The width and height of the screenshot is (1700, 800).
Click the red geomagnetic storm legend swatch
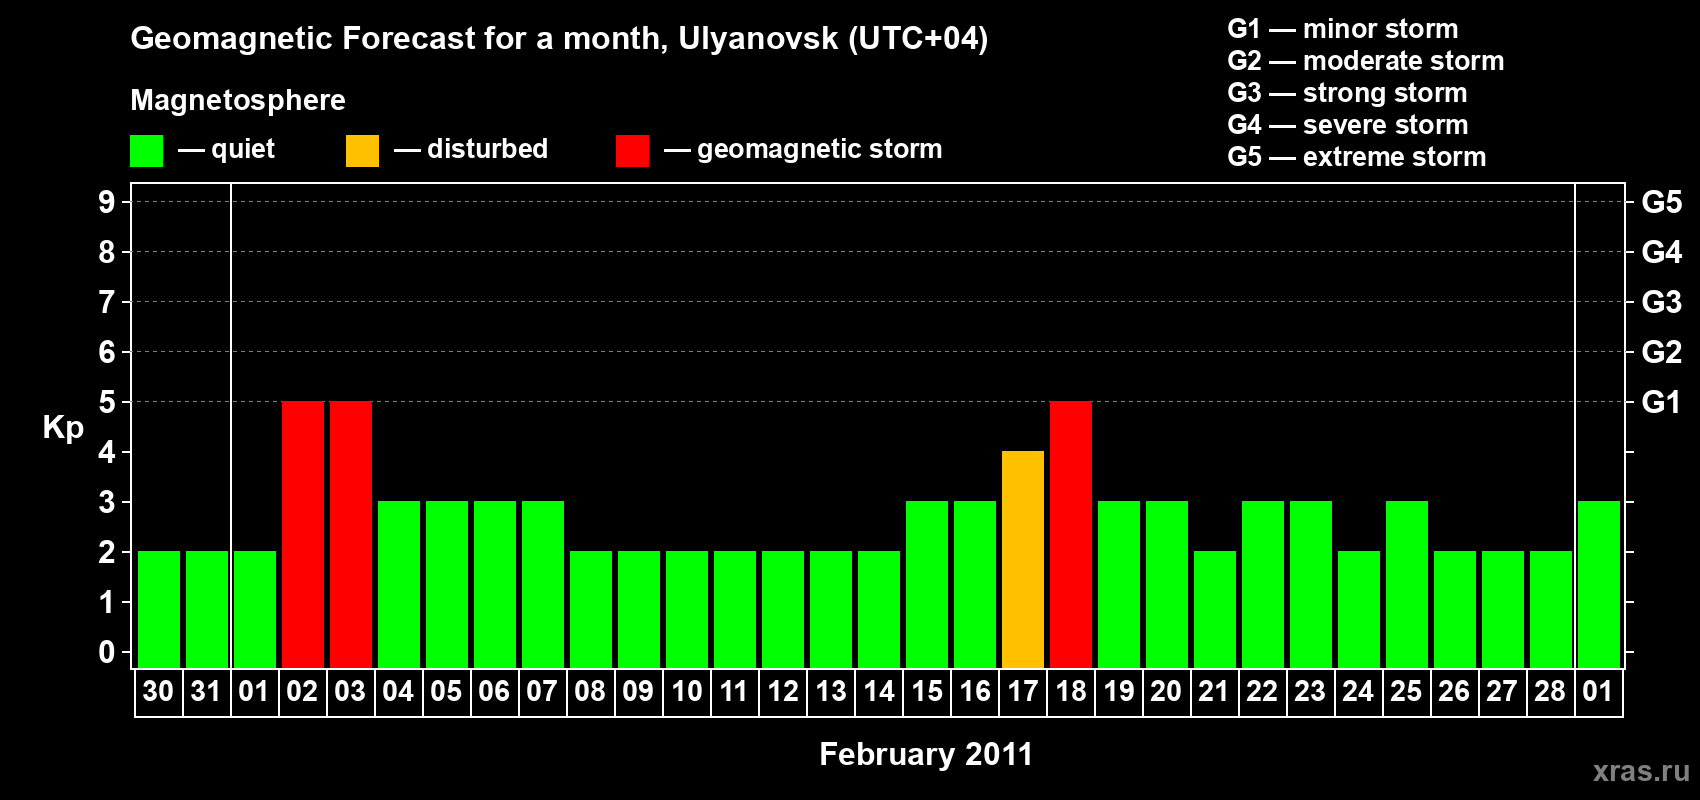(x=632, y=151)
